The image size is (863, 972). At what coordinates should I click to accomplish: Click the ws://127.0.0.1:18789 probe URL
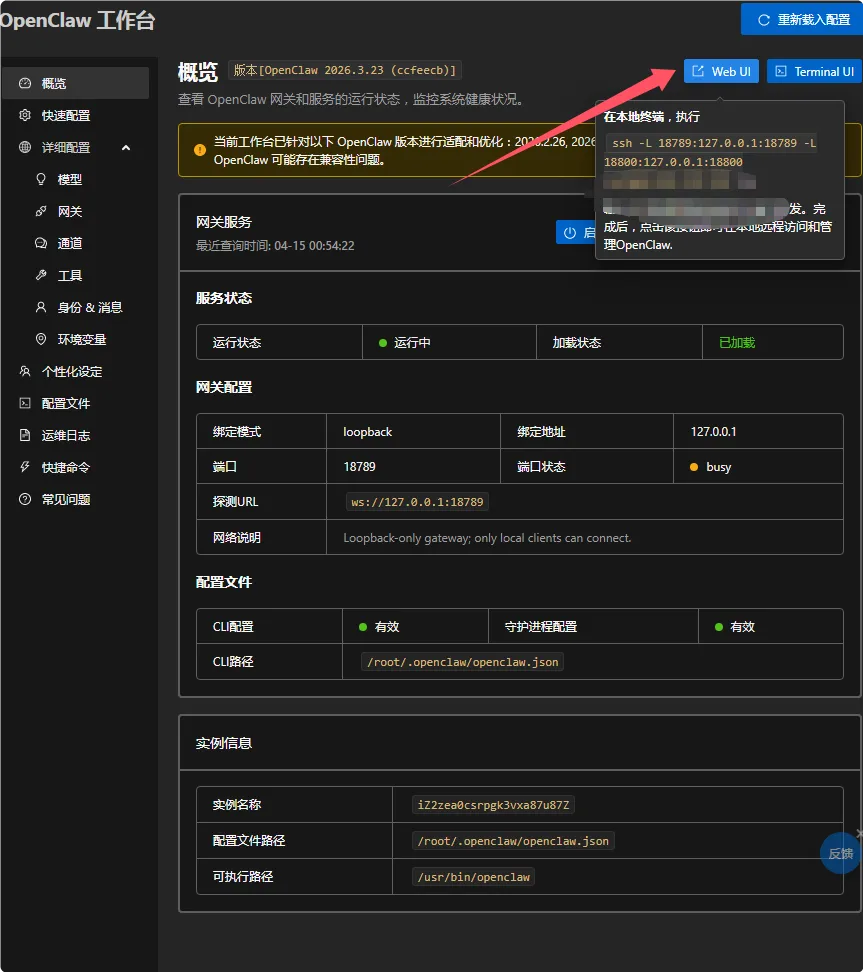coord(417,501)
